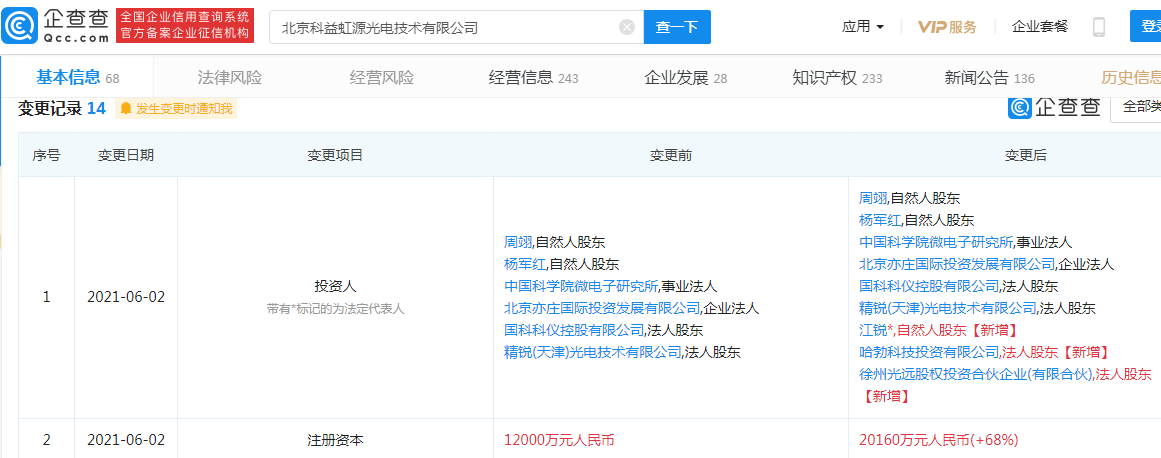The height and width of the screenshot is (458, 1161).
Task: Click the bell change-notification icon
Action: (x=125, y=108)
